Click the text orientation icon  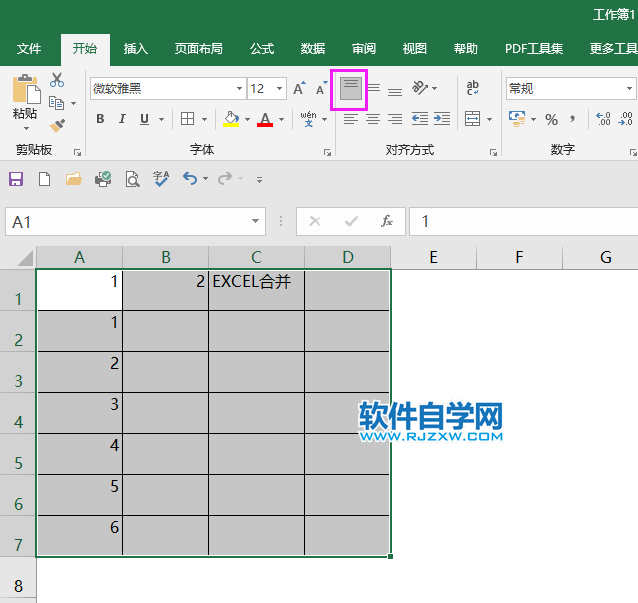point(420,87)
